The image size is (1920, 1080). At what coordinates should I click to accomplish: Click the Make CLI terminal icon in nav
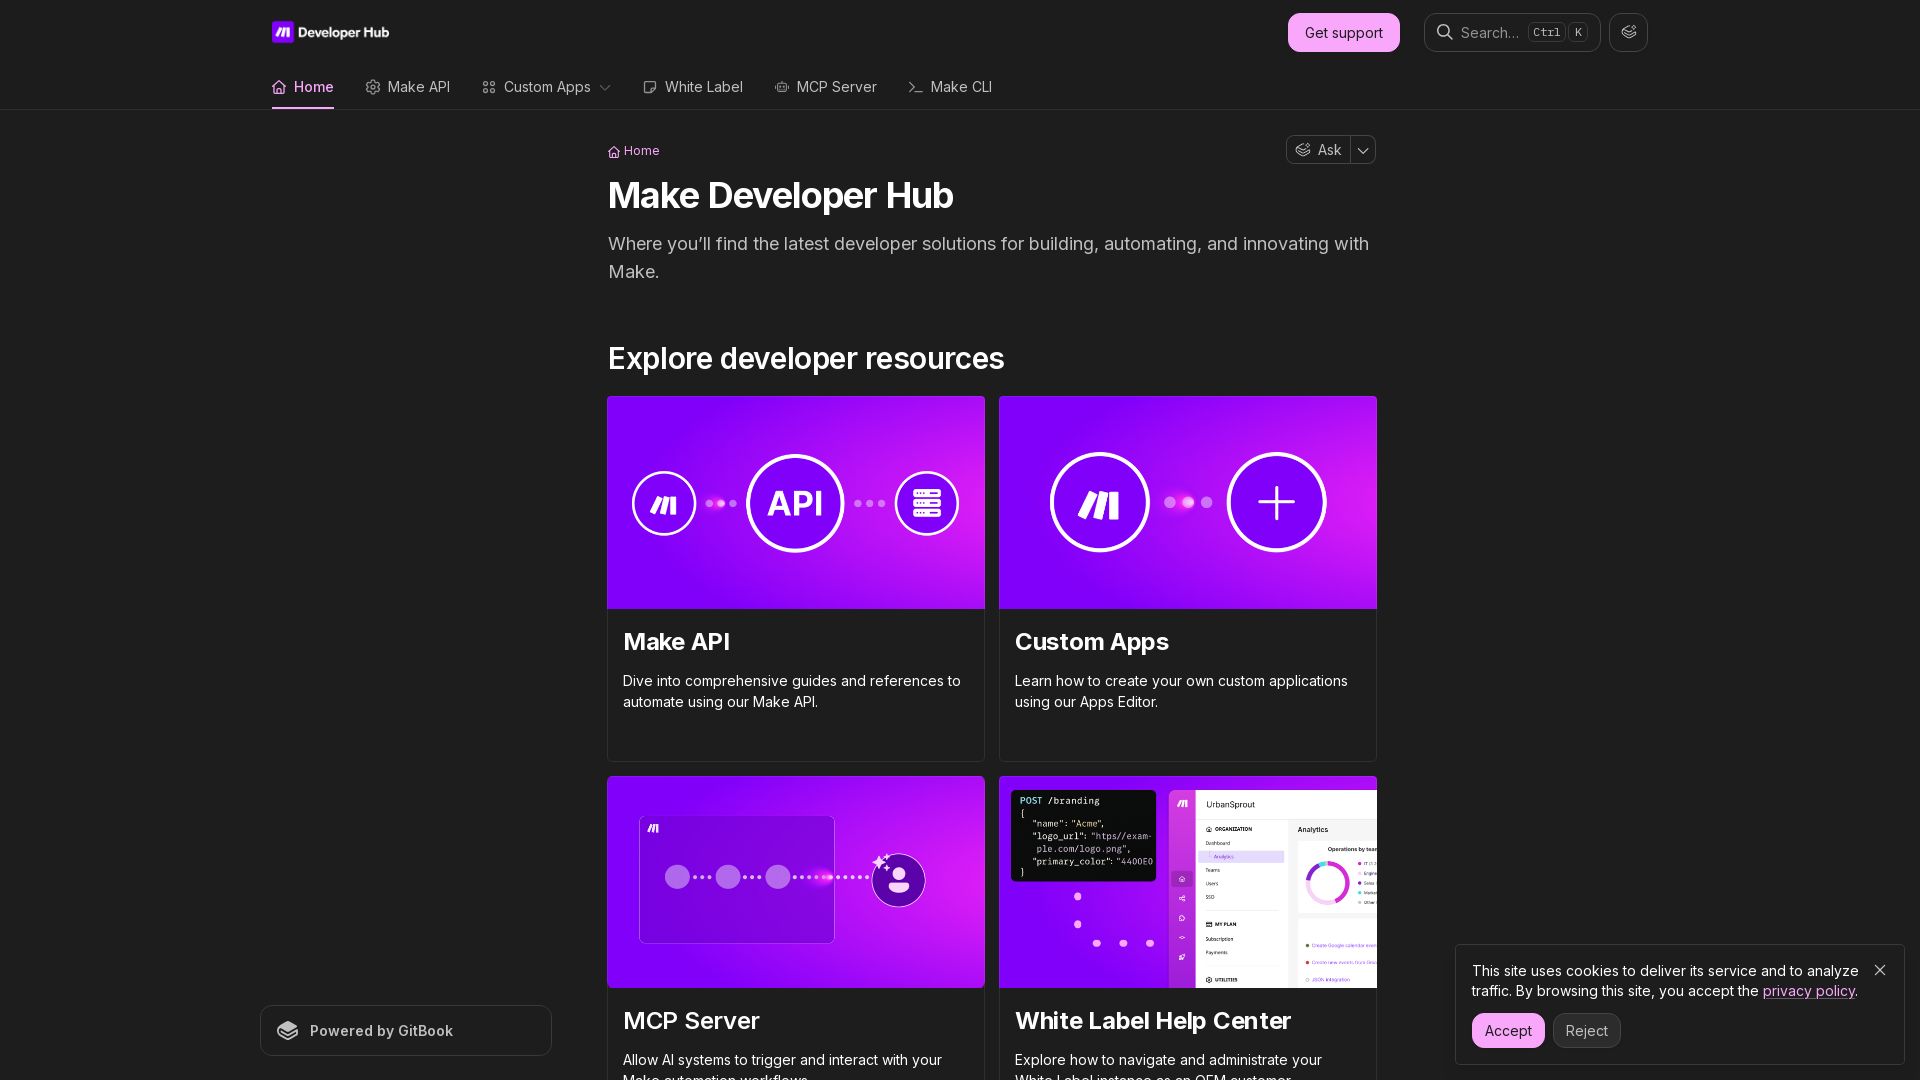point(915,87)
